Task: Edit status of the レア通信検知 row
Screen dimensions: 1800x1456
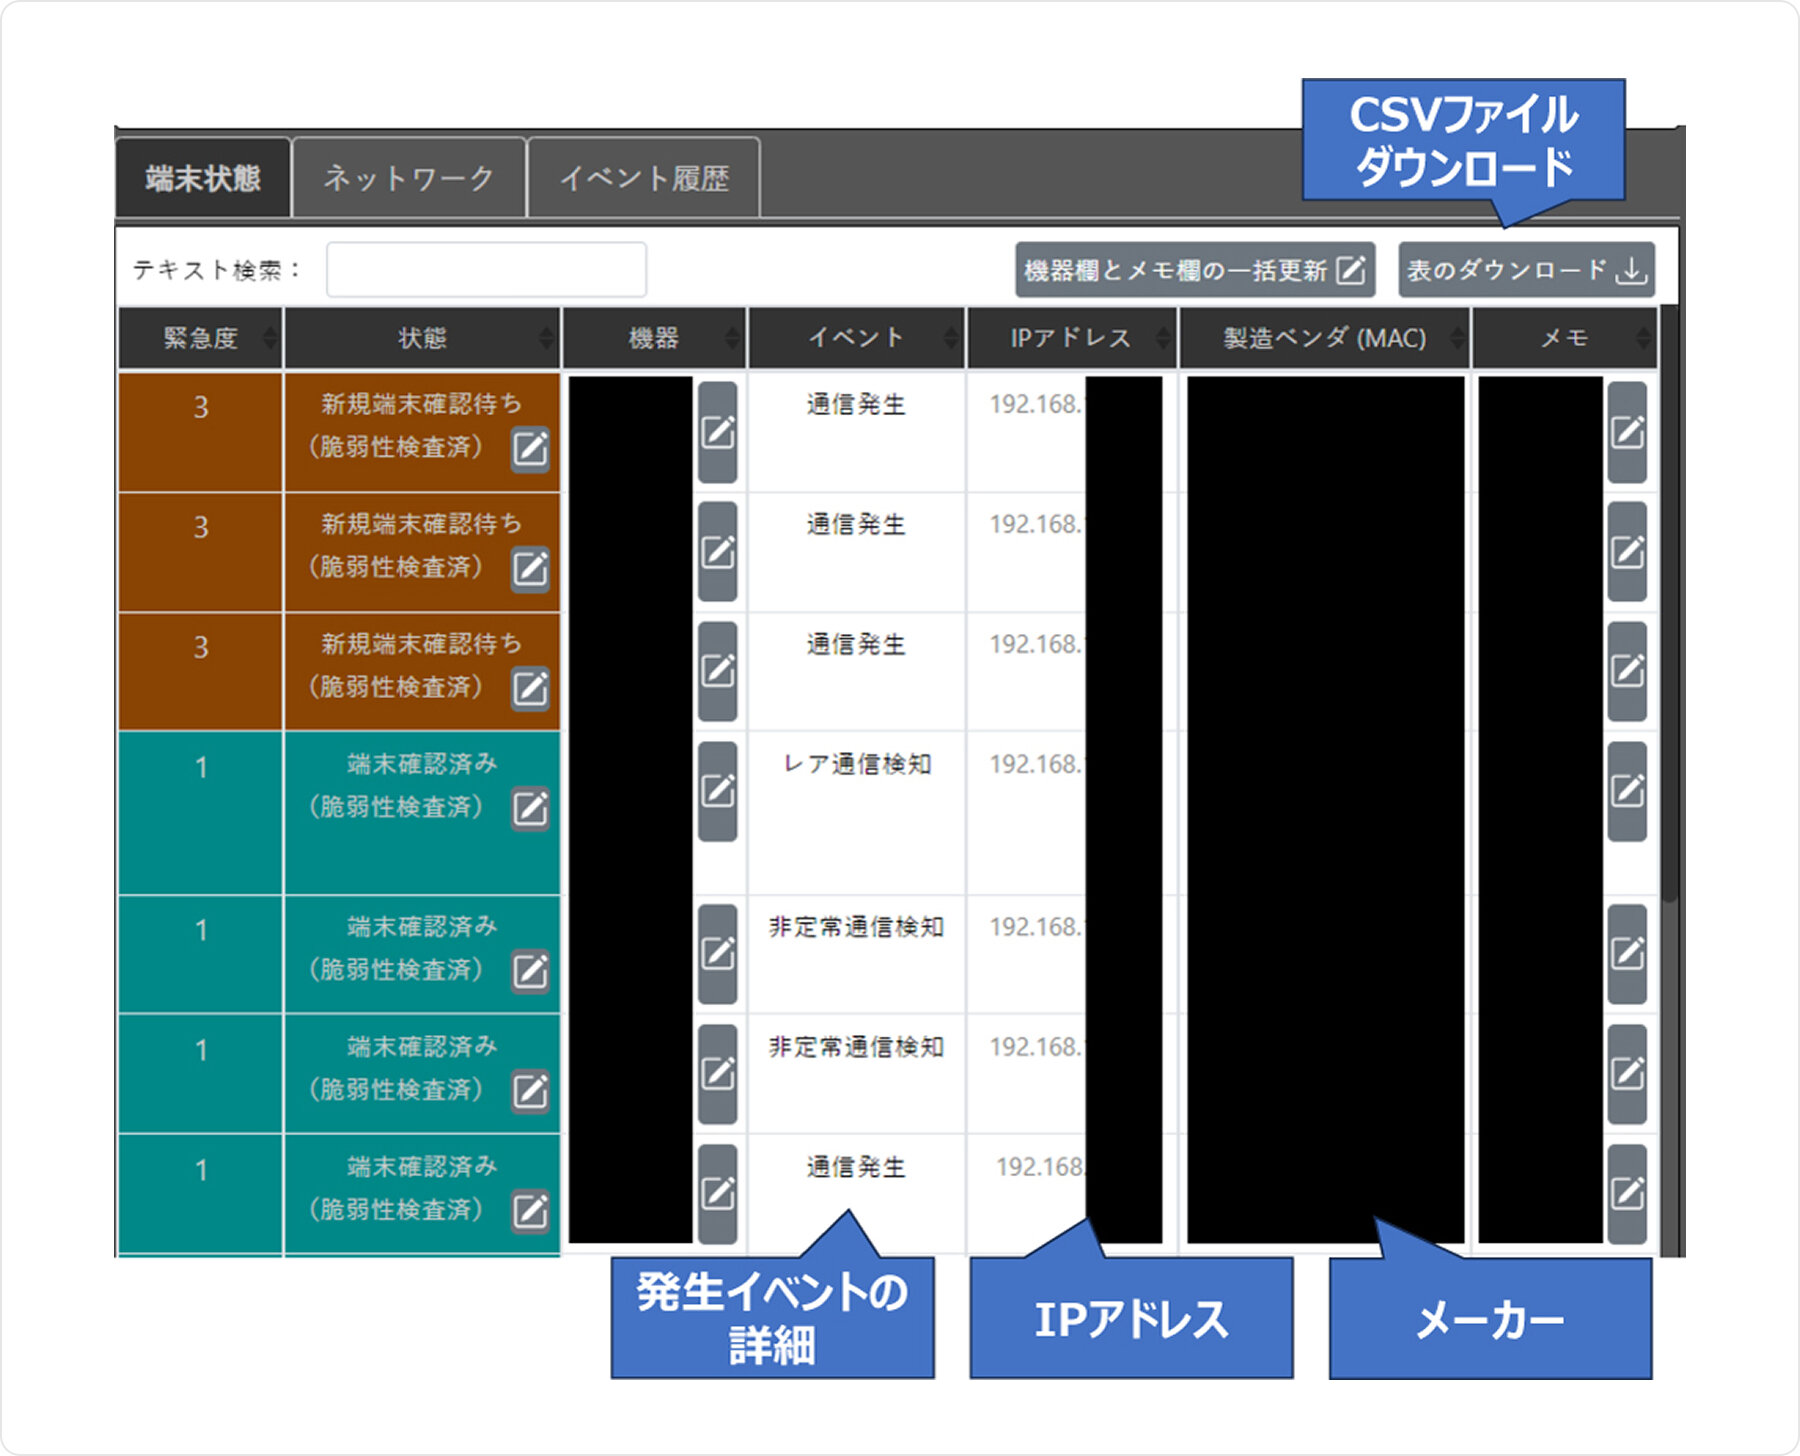Action: coord(530,808)
